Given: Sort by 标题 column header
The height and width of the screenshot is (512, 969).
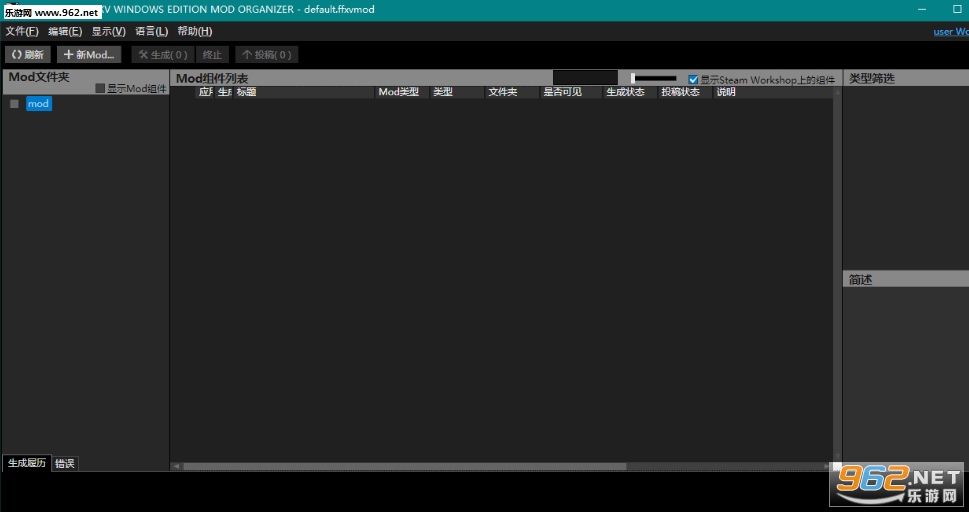Looking at the screenshot, I should pyautogui.click(x=305, y=92).
